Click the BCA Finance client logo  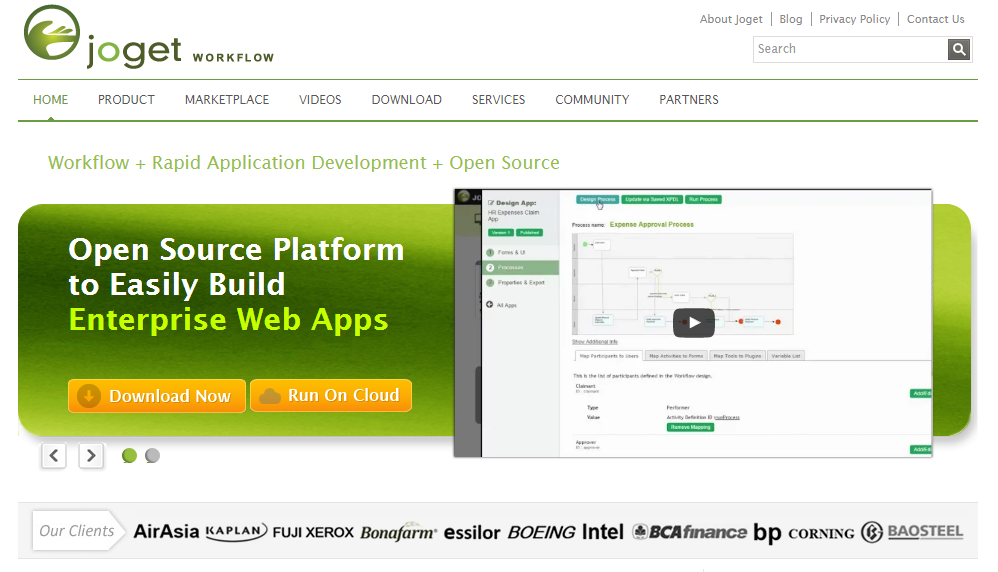tap(689, 532)
